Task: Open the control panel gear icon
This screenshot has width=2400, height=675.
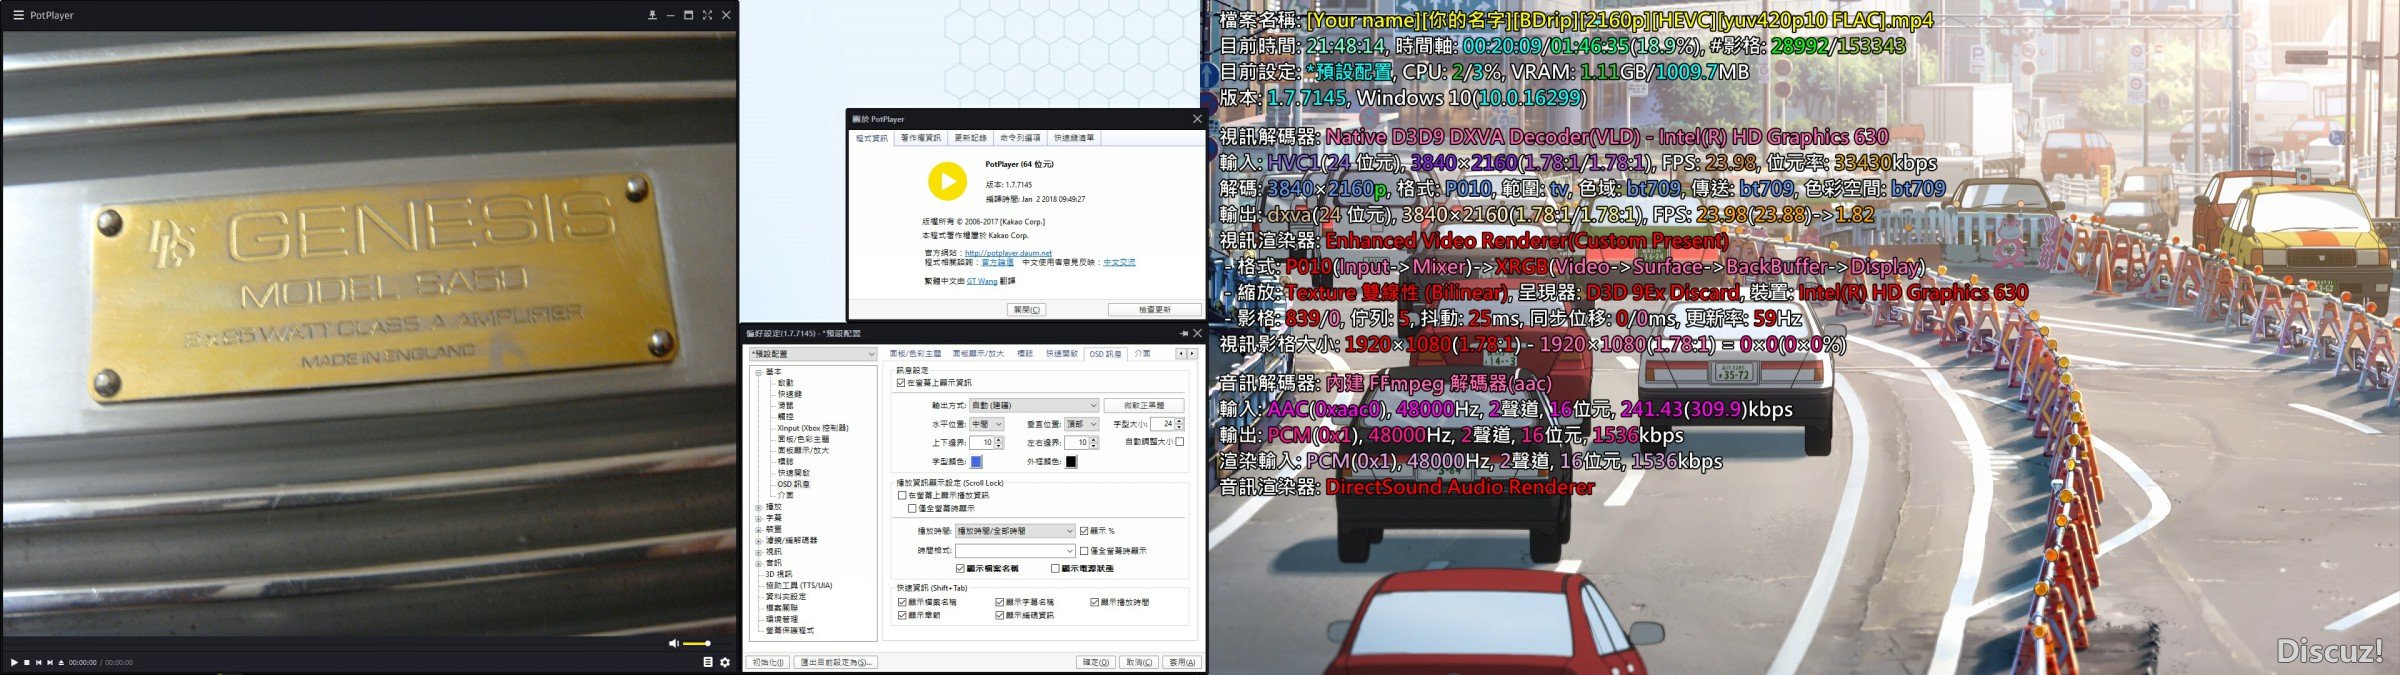Action: (725, 662)
